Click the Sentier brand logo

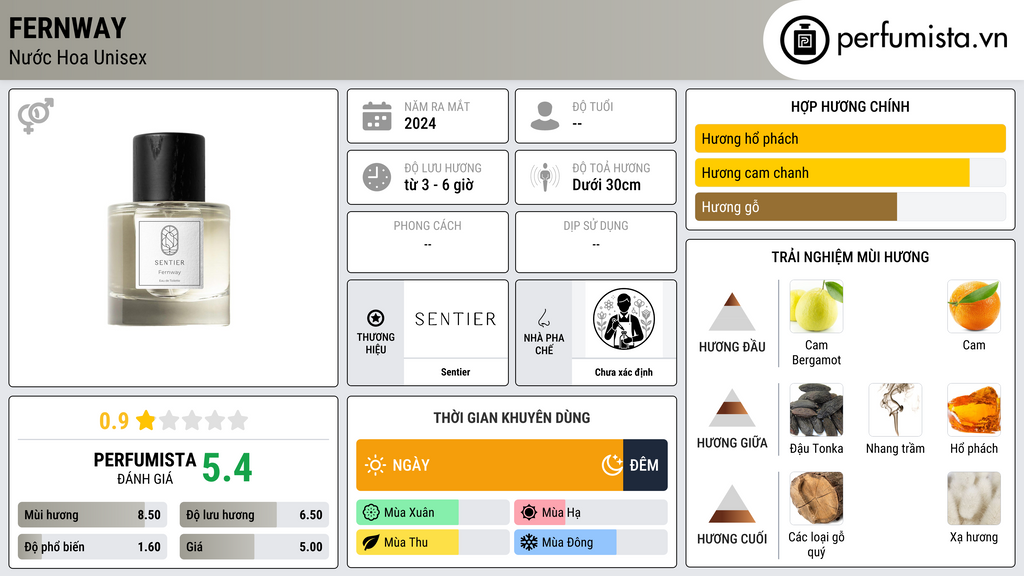click(456, 319)
